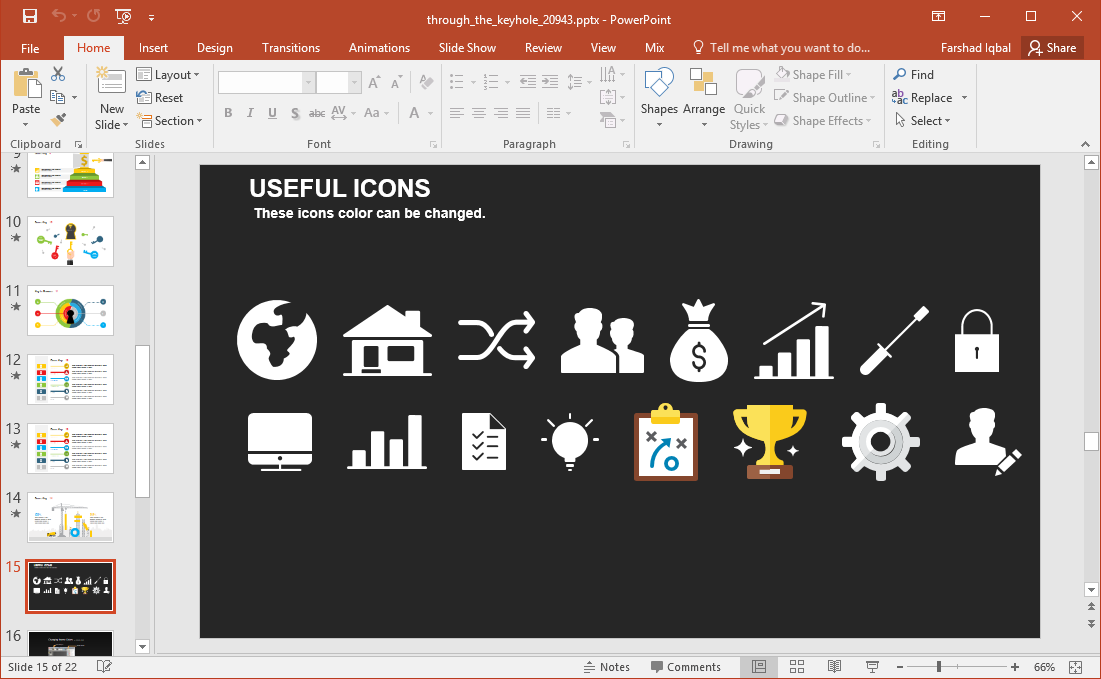Click the zoom slider handle
The height and width of the screenshot is (679, 1101).
click(x=938, y=667)
